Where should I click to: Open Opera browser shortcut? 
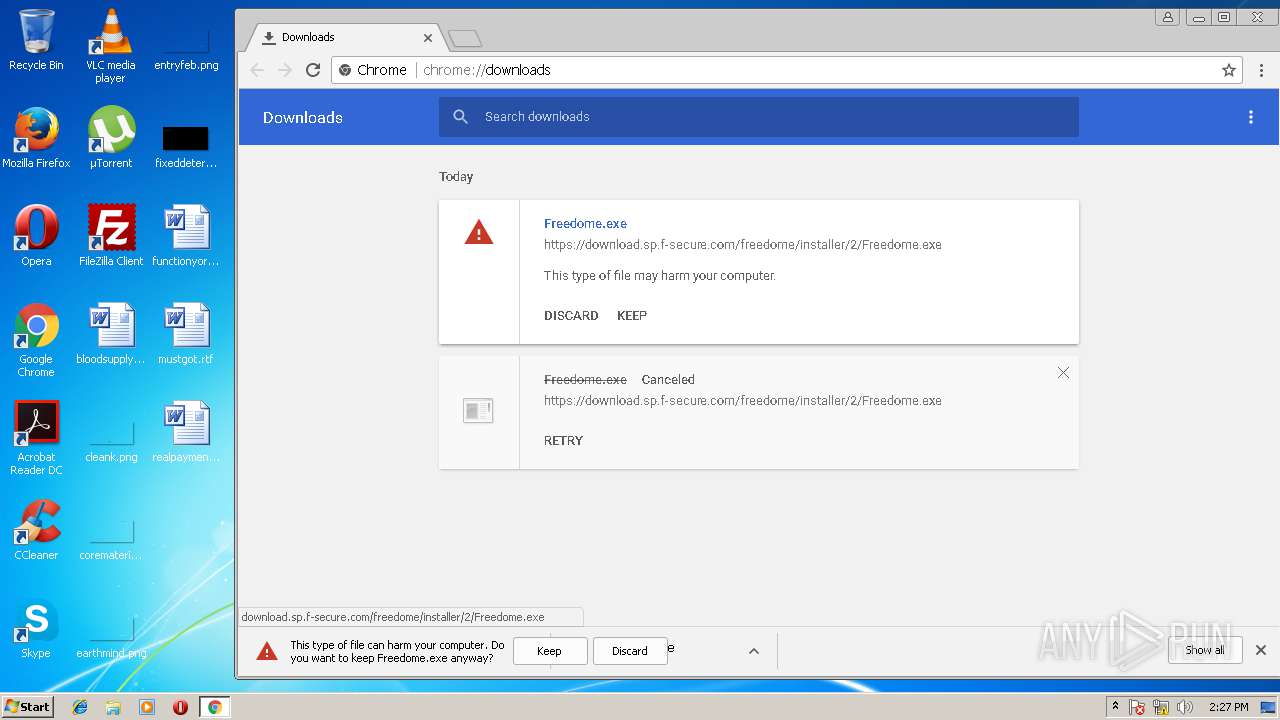coord(36,236)
